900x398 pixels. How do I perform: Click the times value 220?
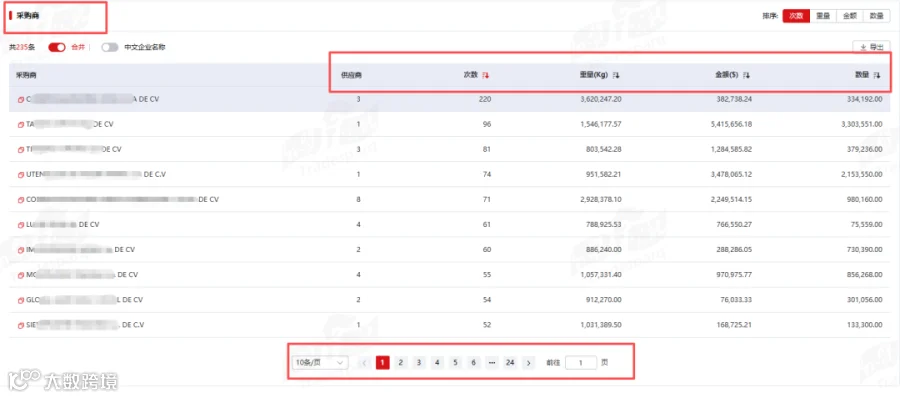point(486,99)
